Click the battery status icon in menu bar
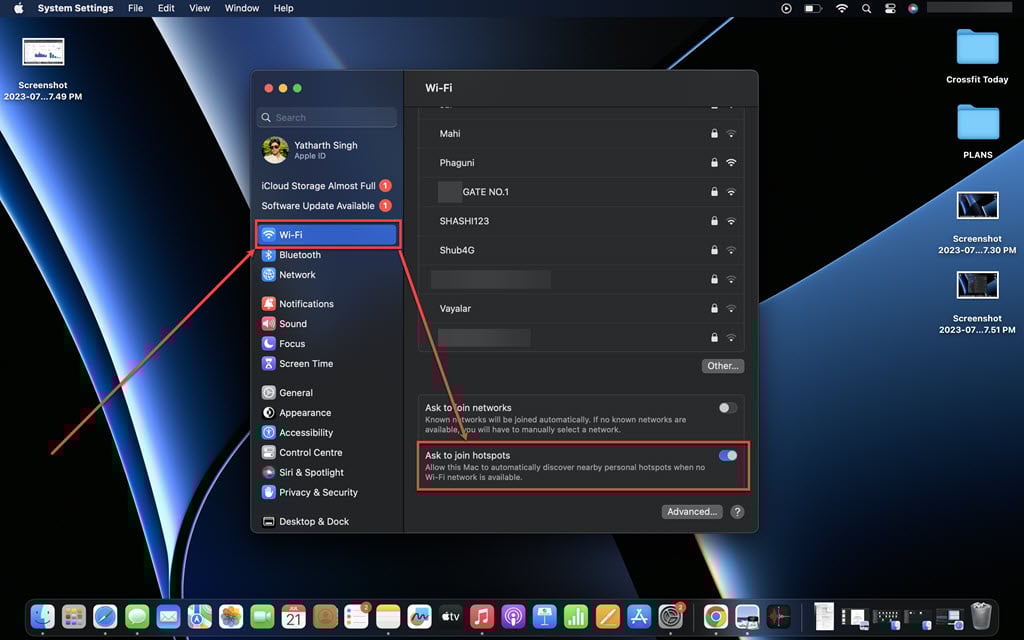 (813, 8)
